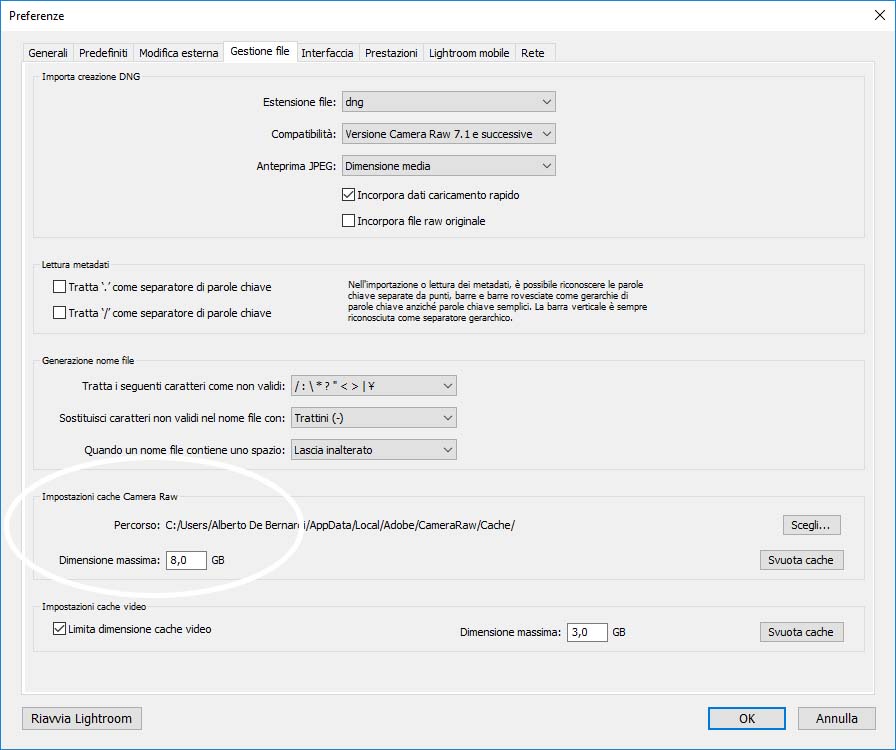
Task: Toggle Limita dimensione cache video checkbox
Action: 59,630
